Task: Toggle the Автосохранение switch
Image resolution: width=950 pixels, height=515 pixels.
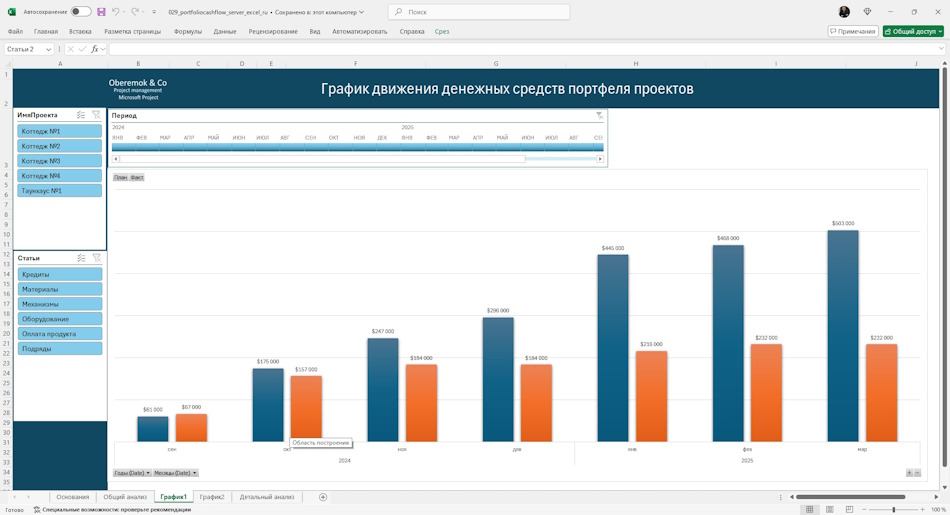Action: (81, 12)
